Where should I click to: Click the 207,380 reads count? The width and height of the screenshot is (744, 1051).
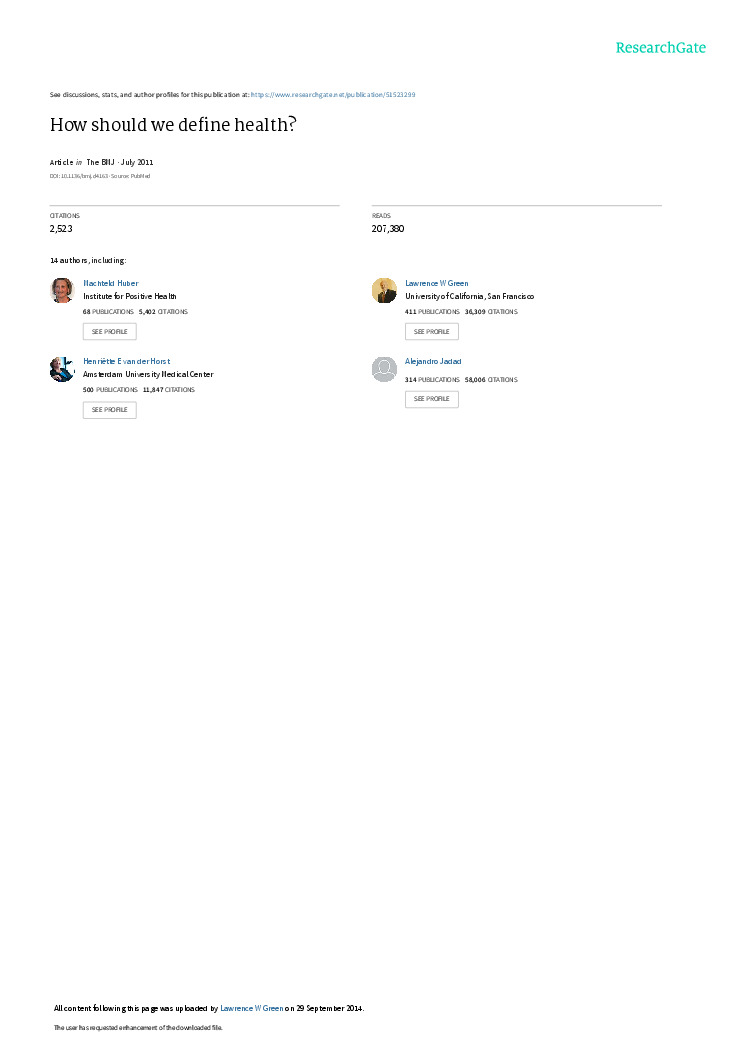pyautogui.click(x=388, y=229)
